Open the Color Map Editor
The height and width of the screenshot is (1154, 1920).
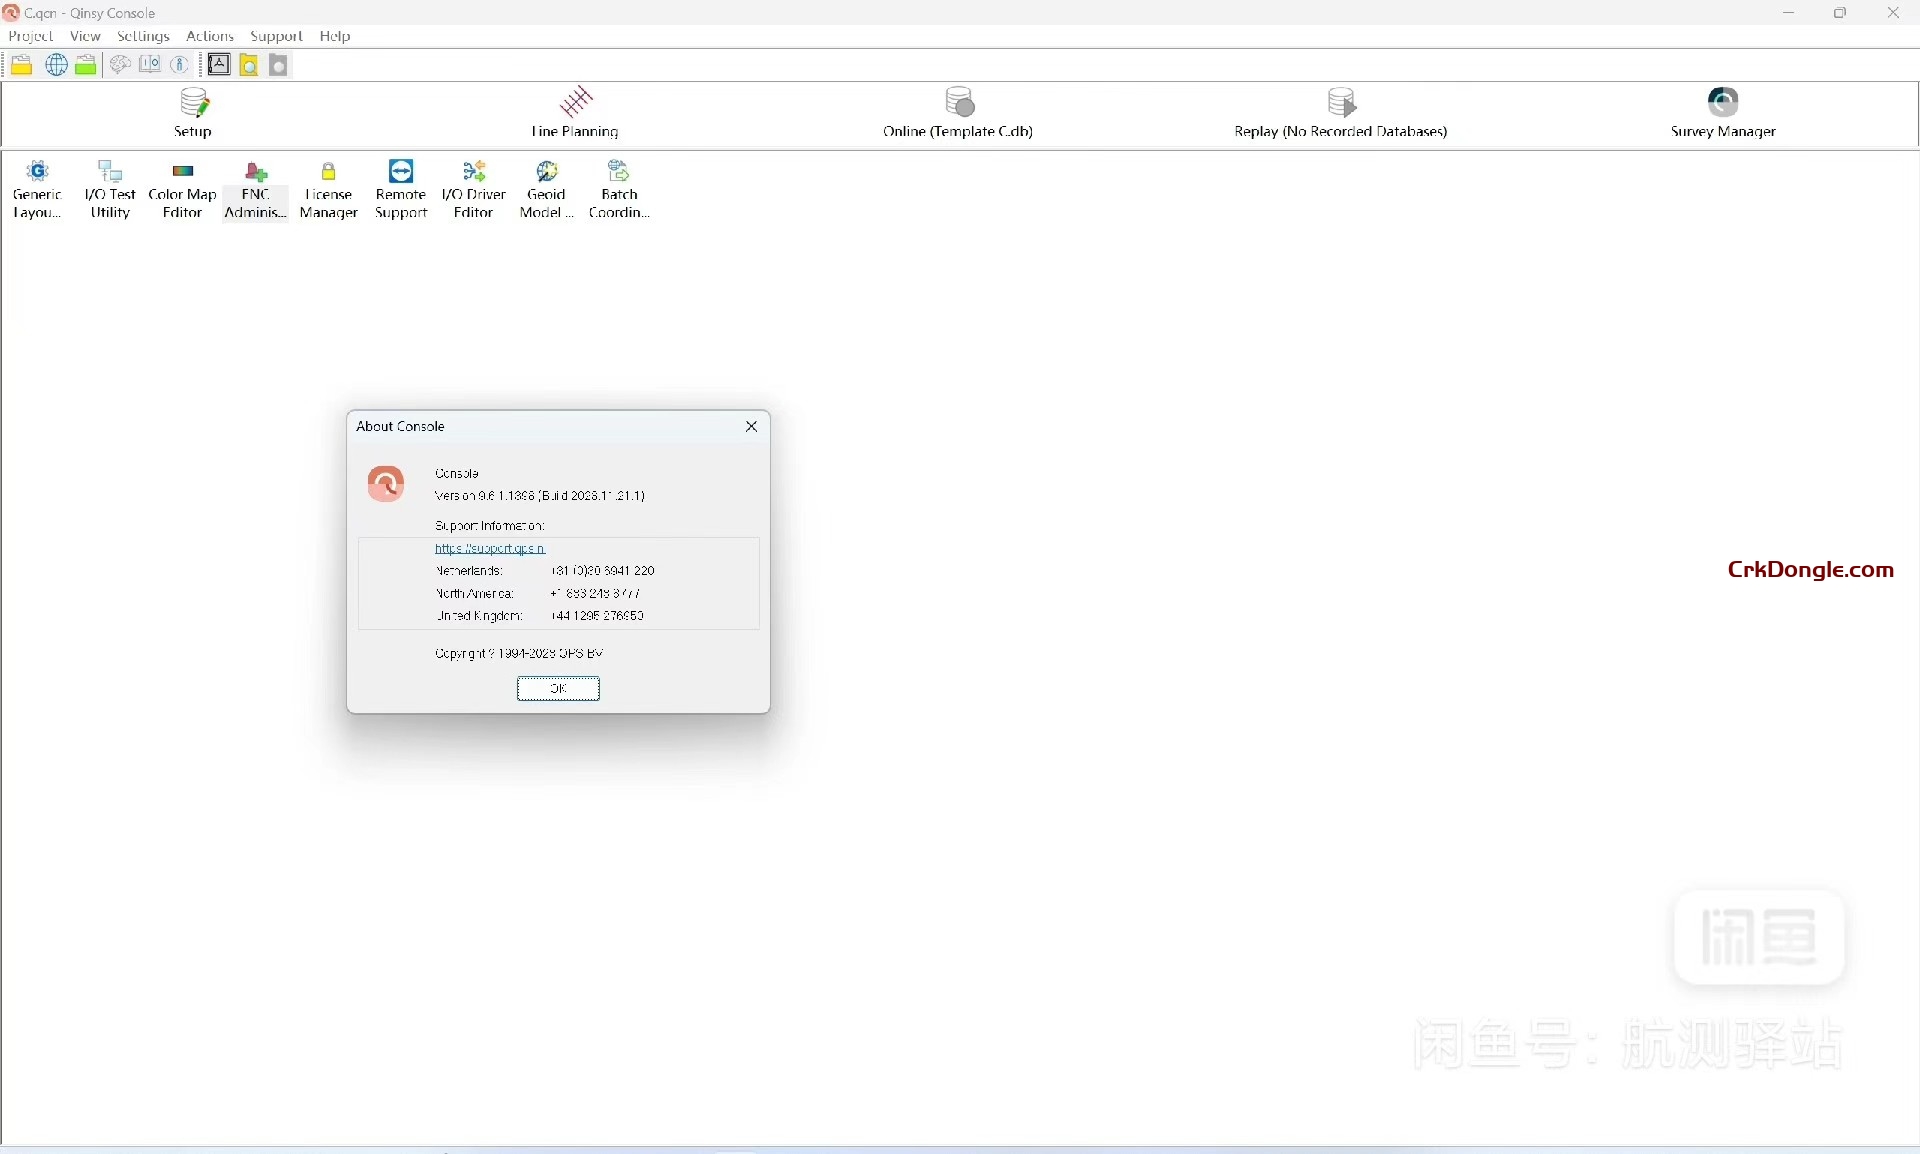(x=181, y=190)
